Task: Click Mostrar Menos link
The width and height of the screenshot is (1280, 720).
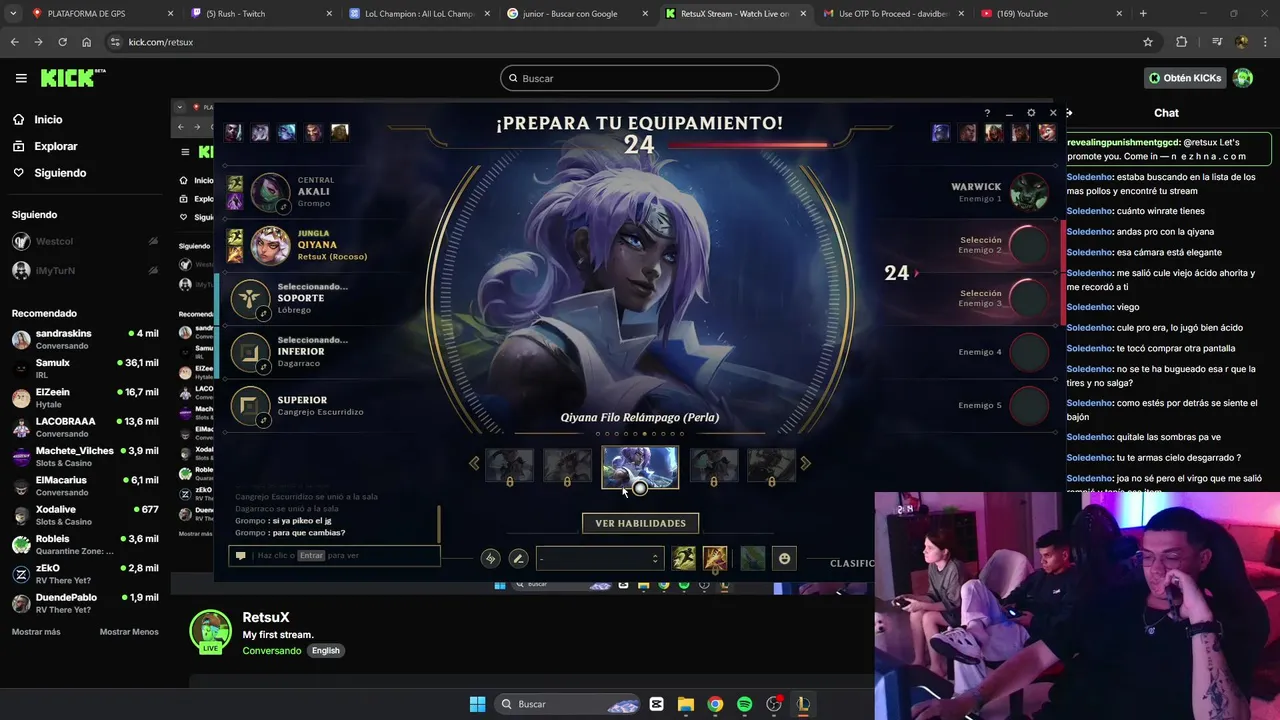Action: click(x=129, y=632)
